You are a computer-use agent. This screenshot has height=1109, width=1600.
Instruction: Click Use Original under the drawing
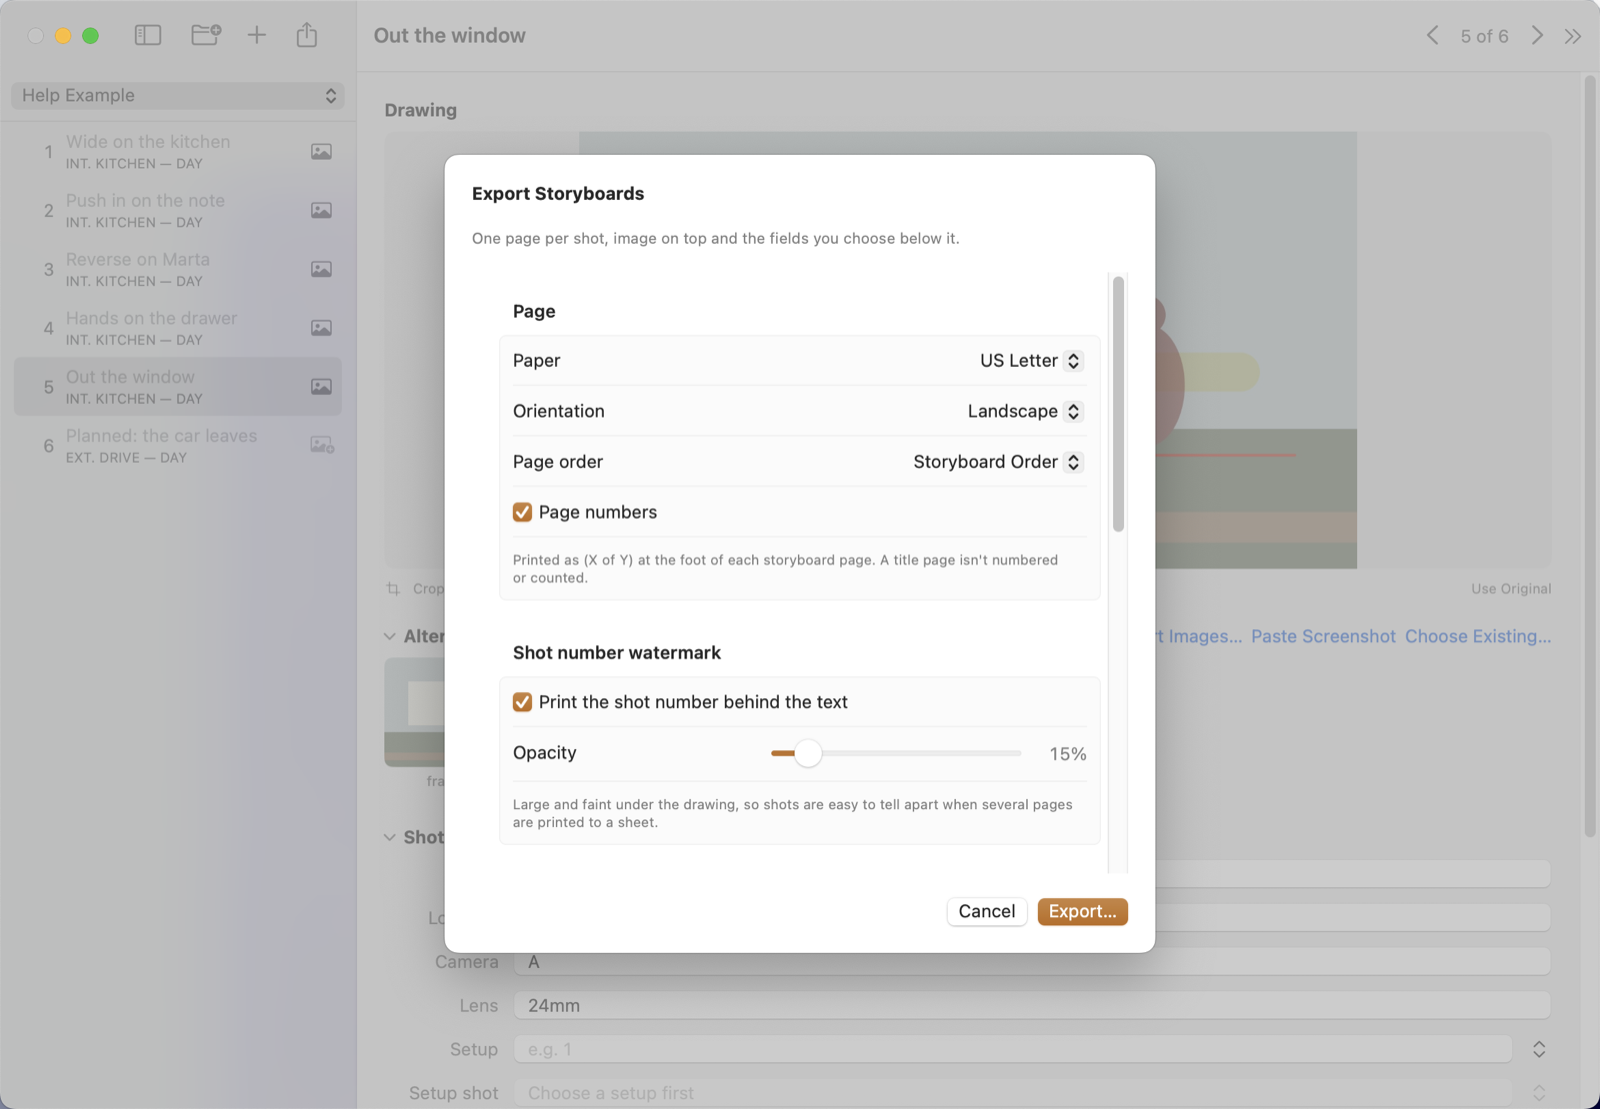(1511, 589)
